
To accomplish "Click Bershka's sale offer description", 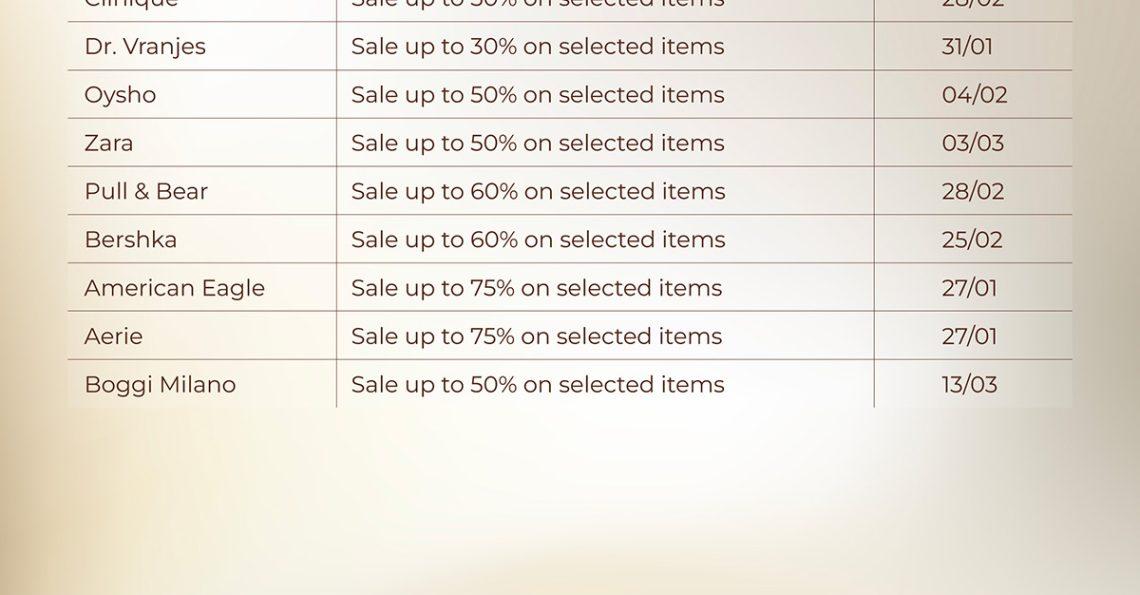I will click(x=537, y=240).
